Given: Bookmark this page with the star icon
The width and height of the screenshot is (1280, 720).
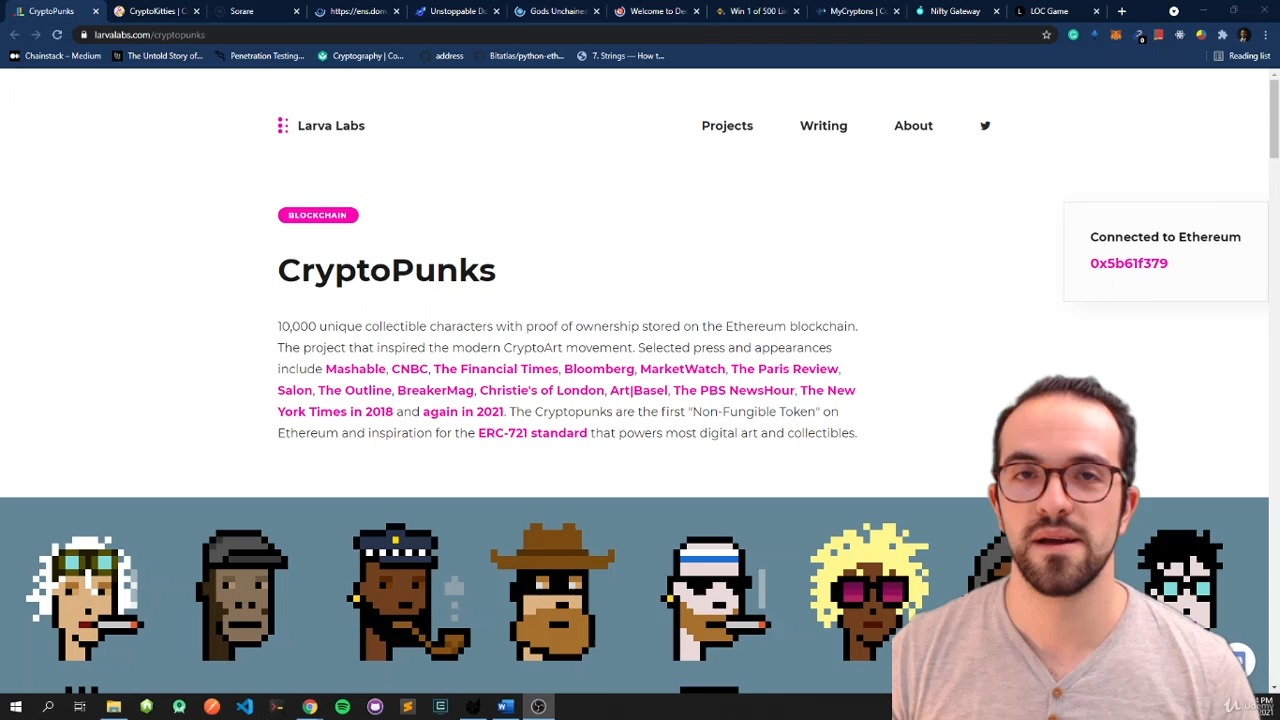Looking at the screenshot, I should click(1046, 35).
